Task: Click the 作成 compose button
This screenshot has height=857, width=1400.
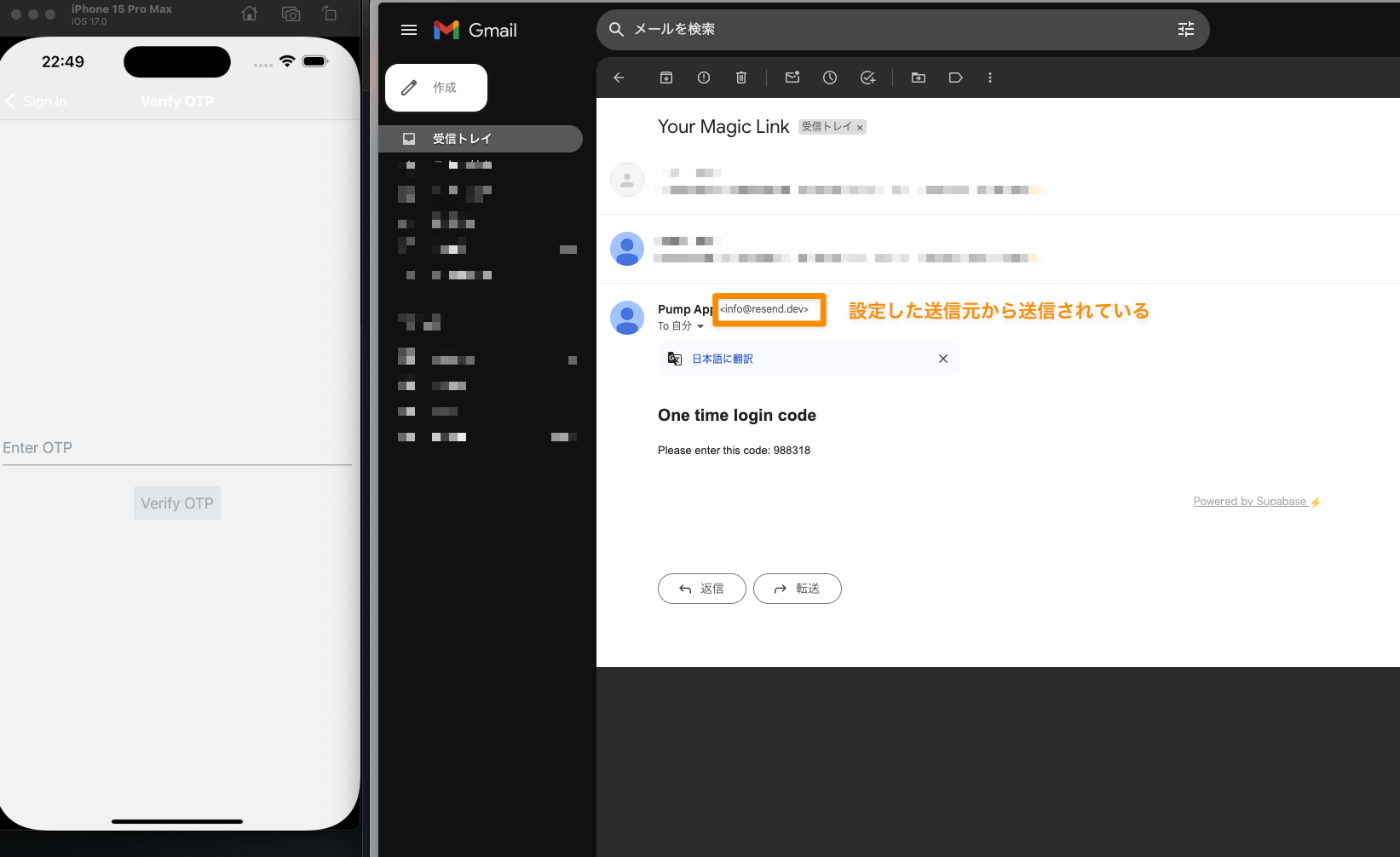Action: click(x=436, y=88)
